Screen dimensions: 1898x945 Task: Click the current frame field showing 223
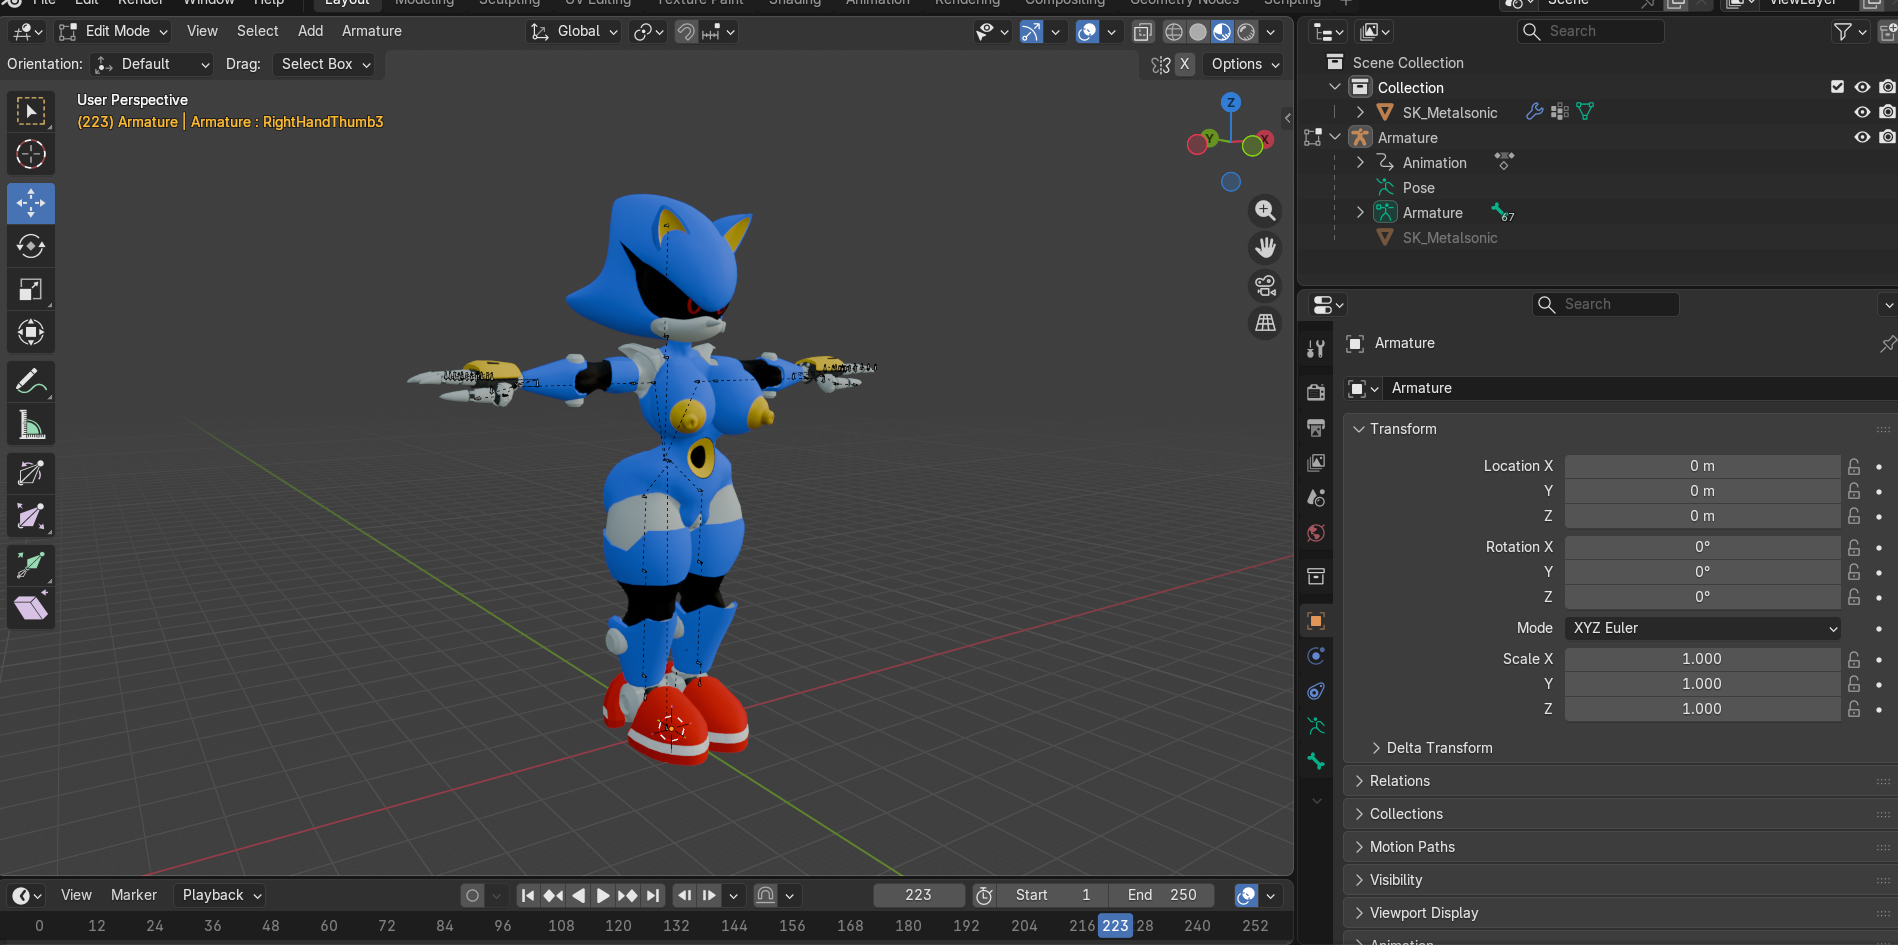pos(918,895)
